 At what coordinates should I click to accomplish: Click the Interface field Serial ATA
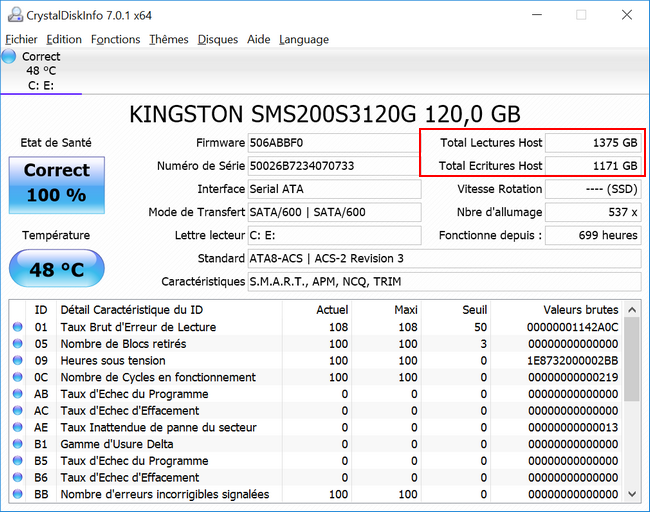click(334, 189)
